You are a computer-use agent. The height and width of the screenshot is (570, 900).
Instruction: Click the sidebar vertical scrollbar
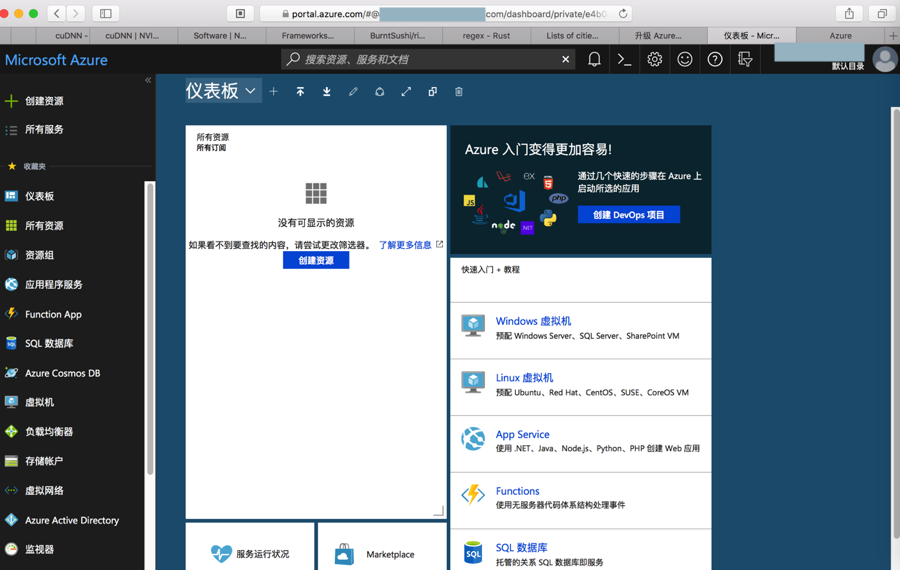150,328
